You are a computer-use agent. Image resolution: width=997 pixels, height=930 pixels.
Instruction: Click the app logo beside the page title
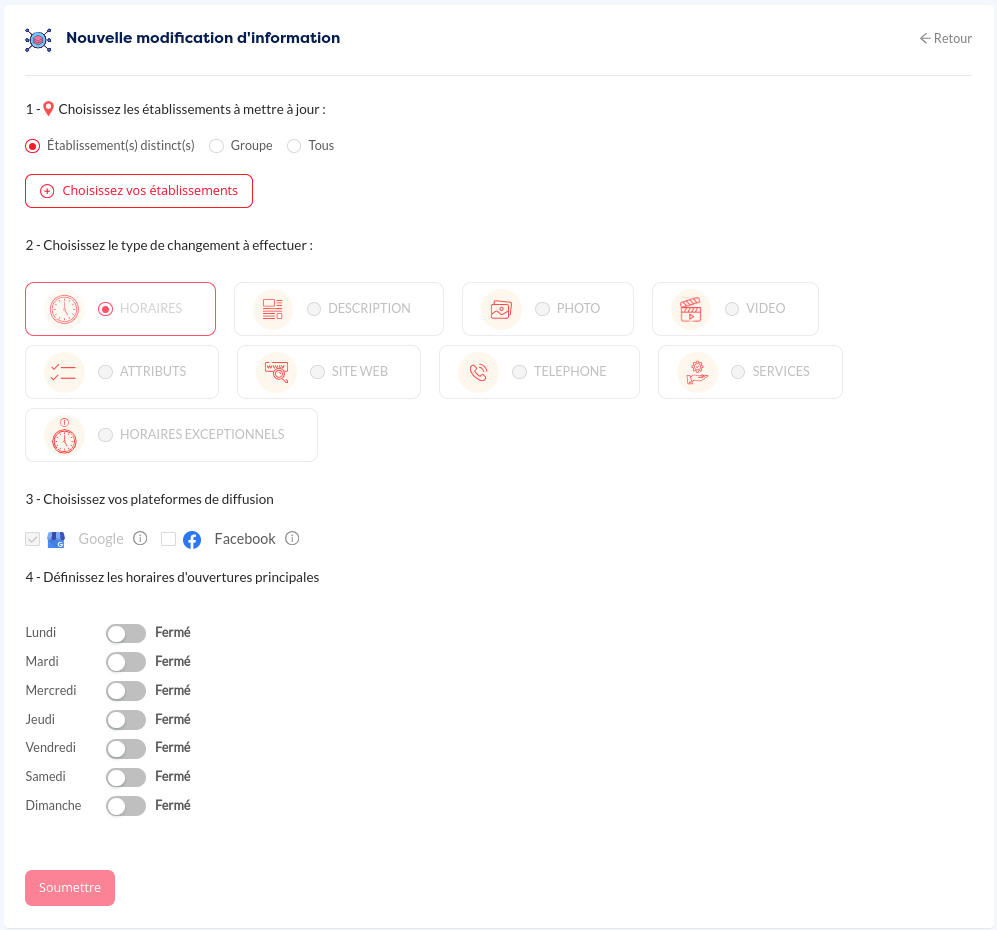(38, 40)
